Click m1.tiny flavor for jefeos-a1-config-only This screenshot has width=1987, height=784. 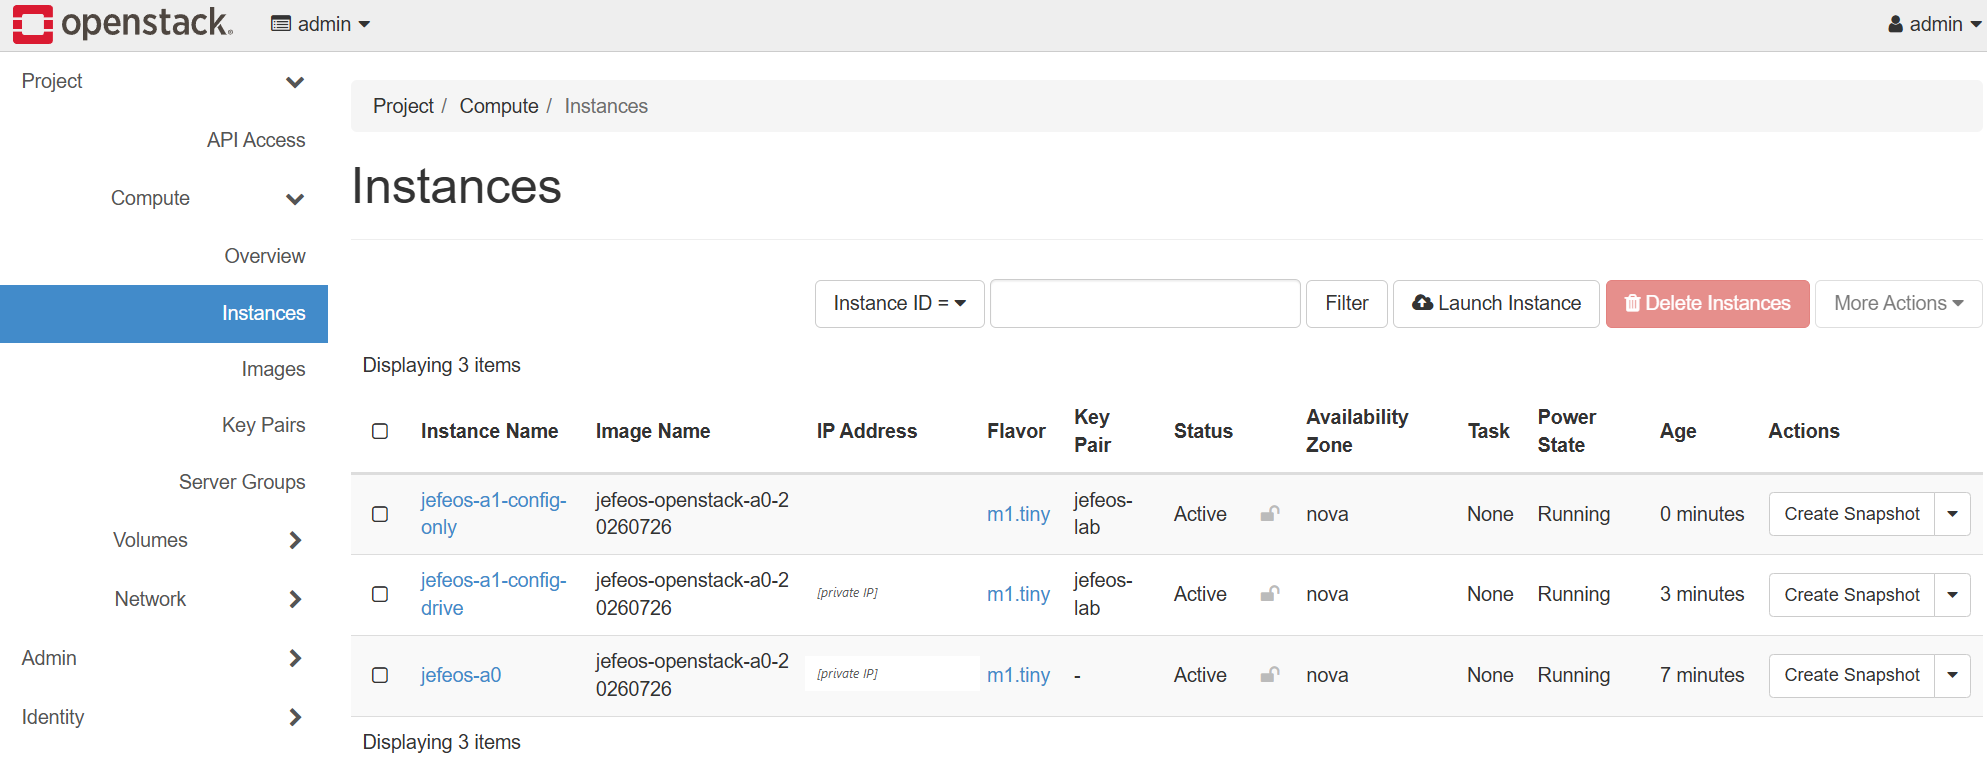1018,514
